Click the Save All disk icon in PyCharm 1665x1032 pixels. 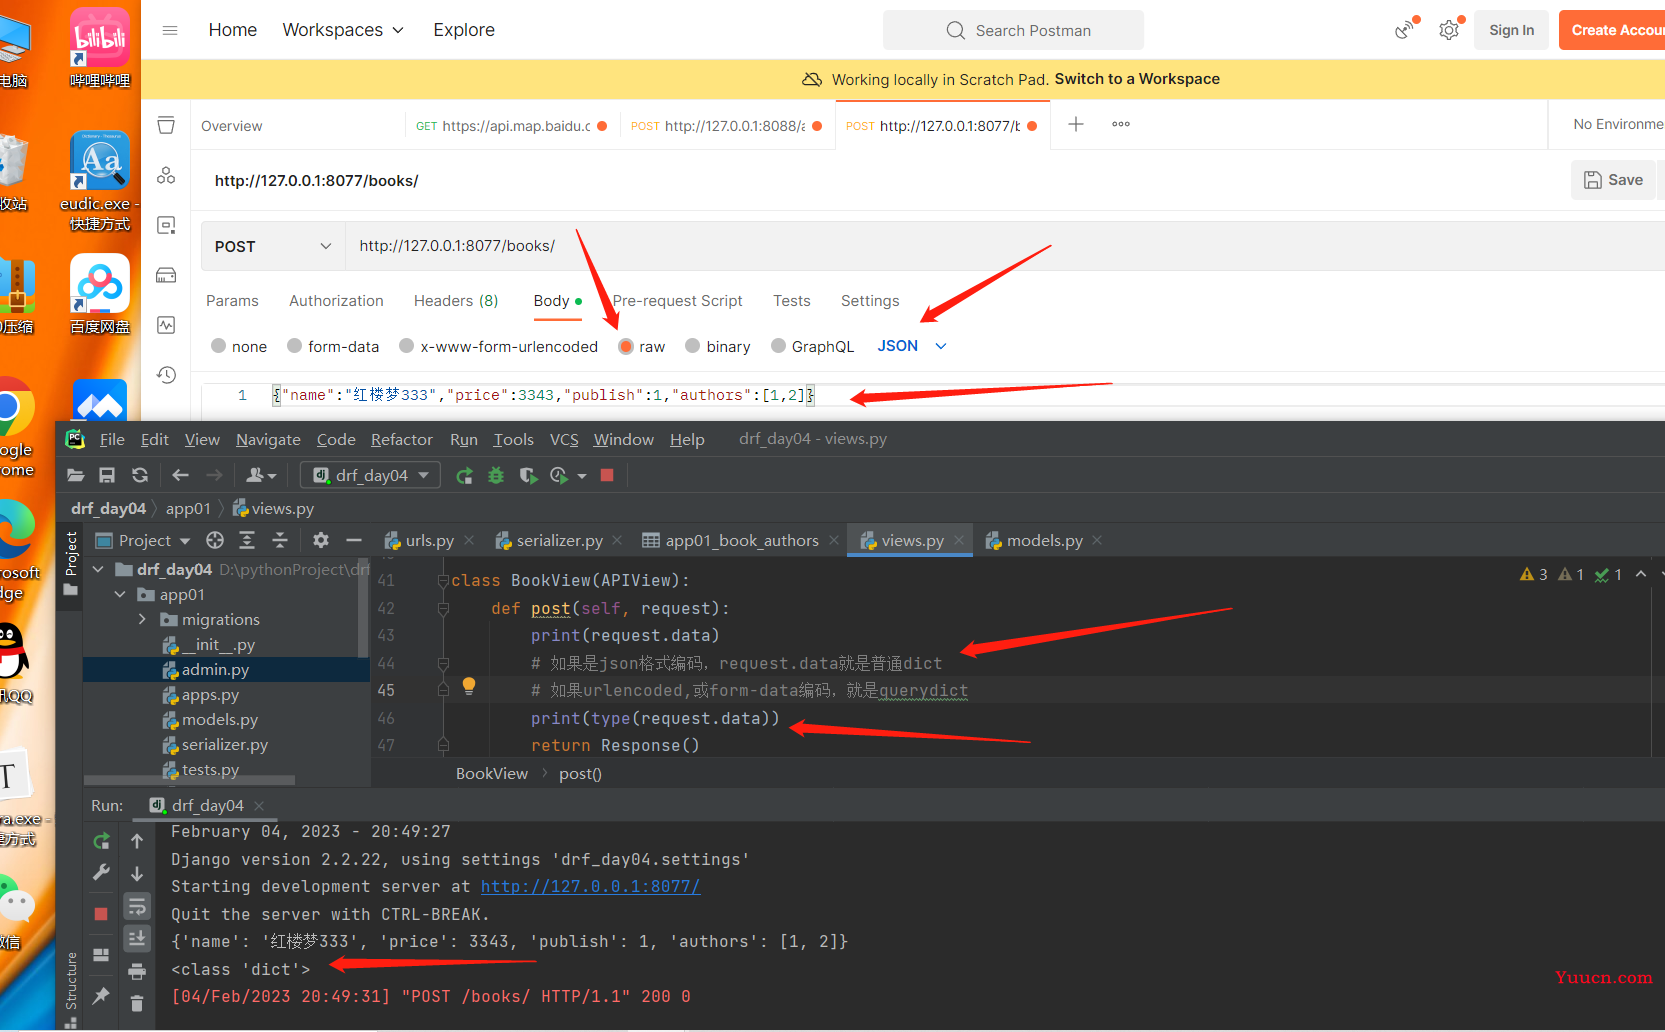107,476
